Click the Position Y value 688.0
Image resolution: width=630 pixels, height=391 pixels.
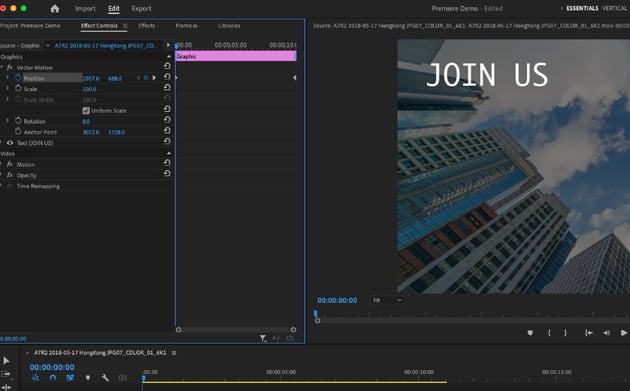pos(115,78)
